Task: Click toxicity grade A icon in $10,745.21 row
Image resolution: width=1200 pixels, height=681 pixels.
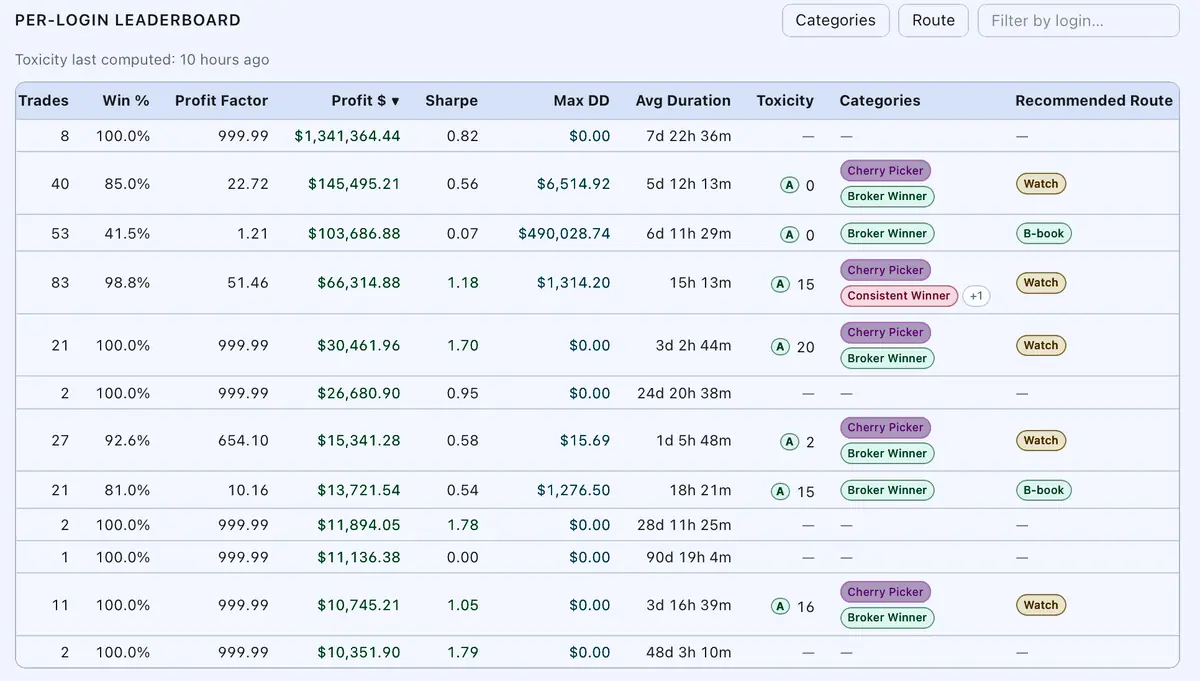Action: pyautogui.click(x=781, y=606)
